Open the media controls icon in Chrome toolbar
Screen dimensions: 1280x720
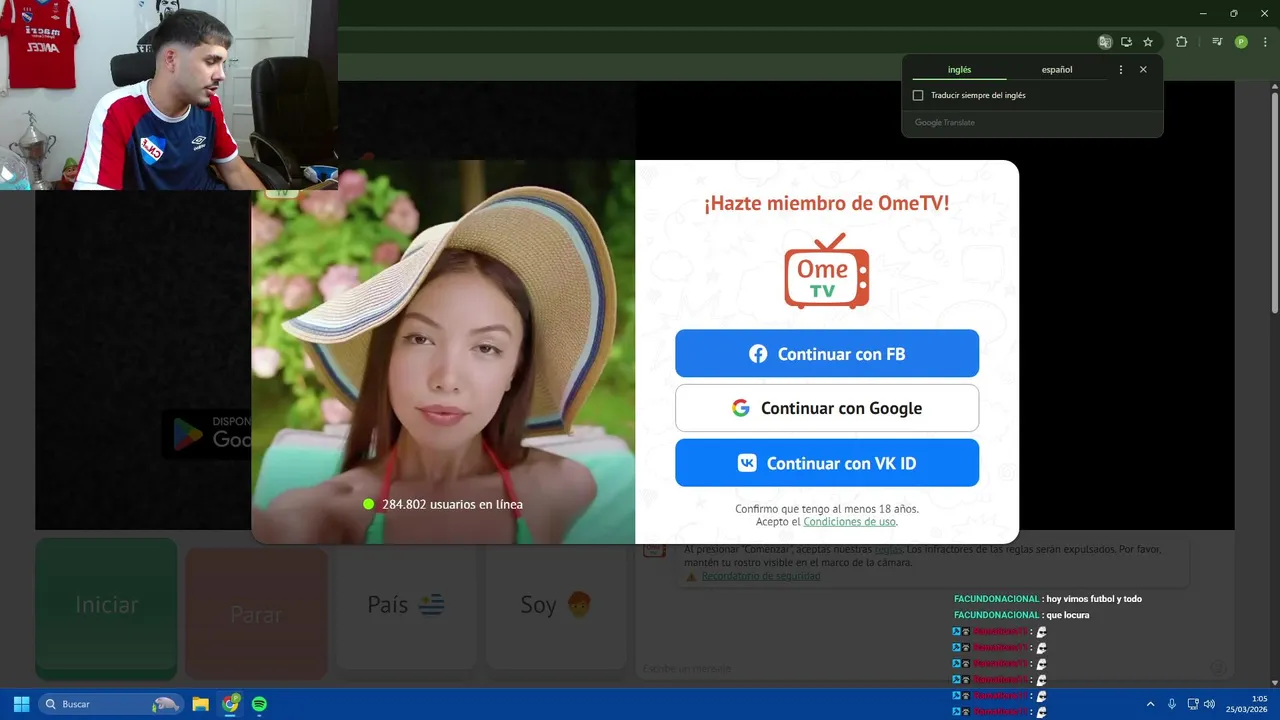click(x=1217, y=42)
